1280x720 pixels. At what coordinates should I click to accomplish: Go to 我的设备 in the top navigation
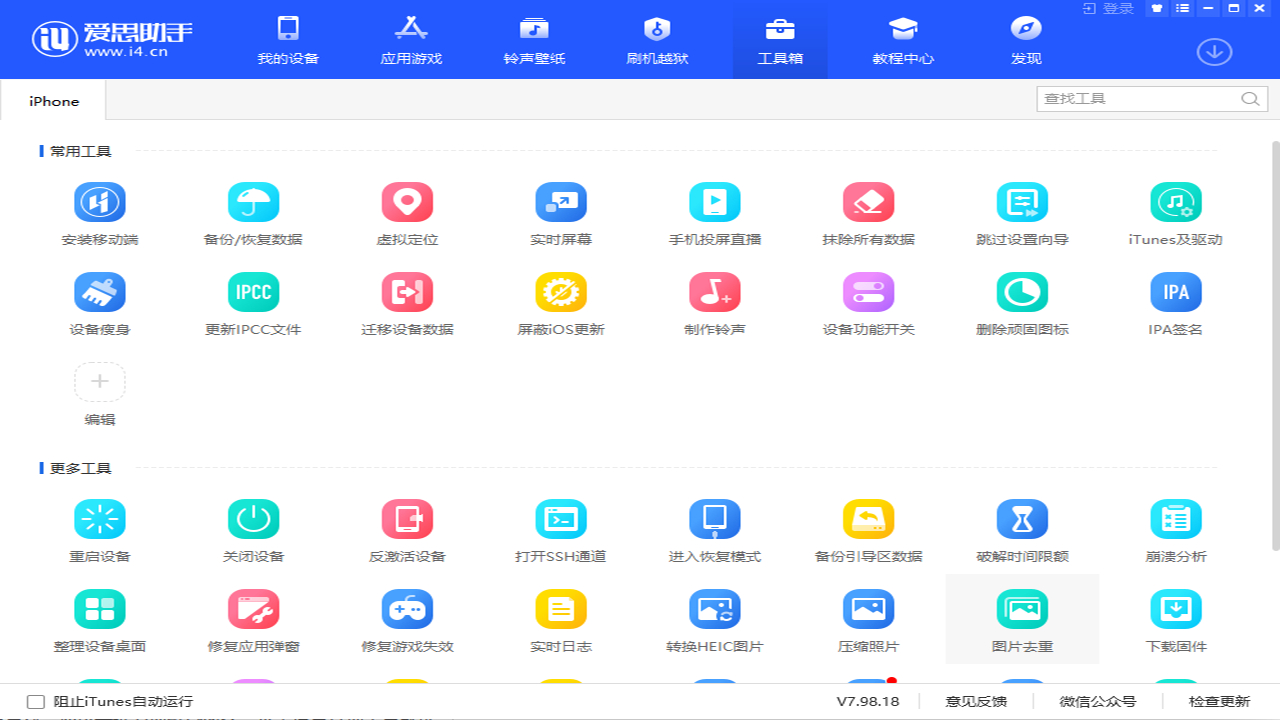tap(288, 40)
